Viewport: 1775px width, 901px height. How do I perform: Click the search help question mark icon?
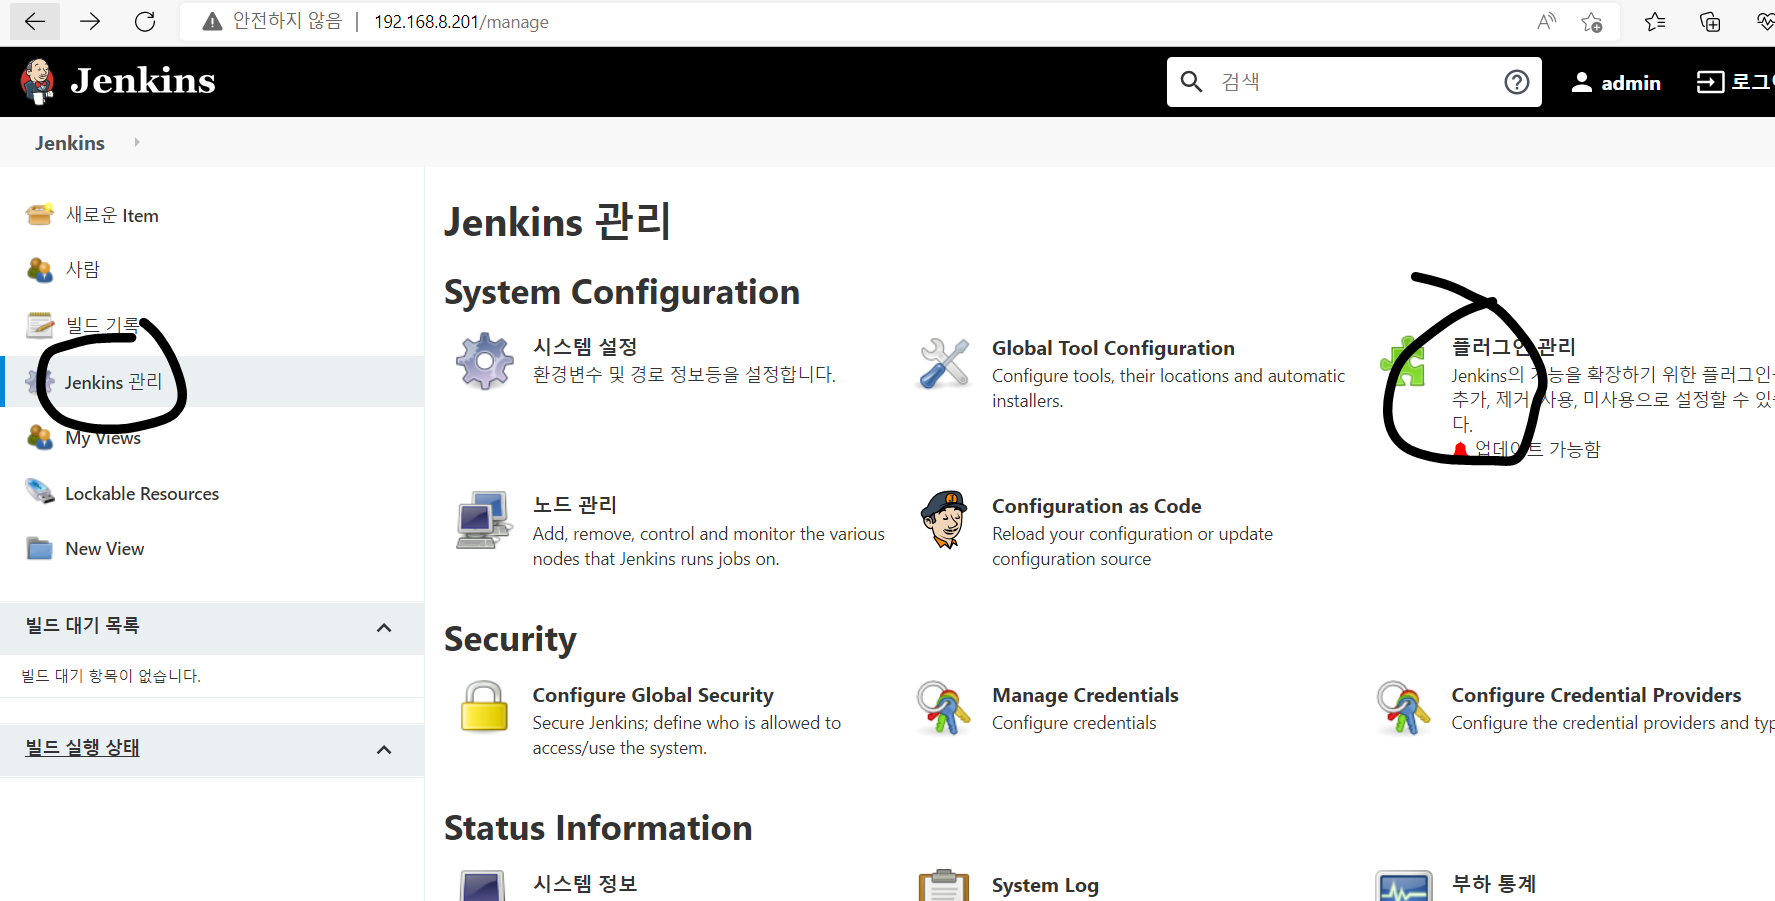(x=1517, y=82)
